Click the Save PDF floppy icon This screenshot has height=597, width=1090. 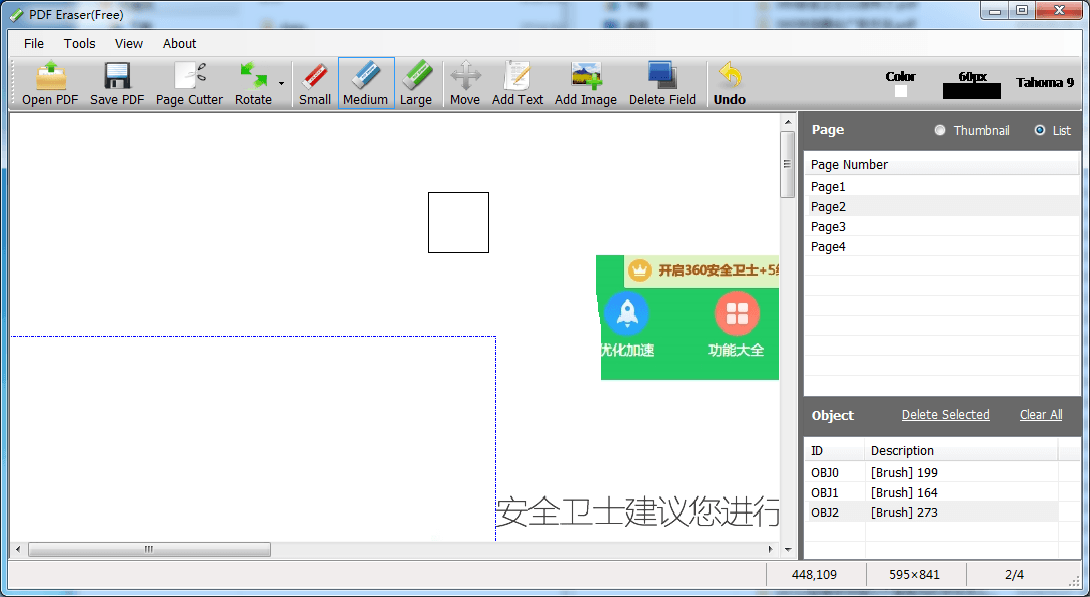coord(117,83)
